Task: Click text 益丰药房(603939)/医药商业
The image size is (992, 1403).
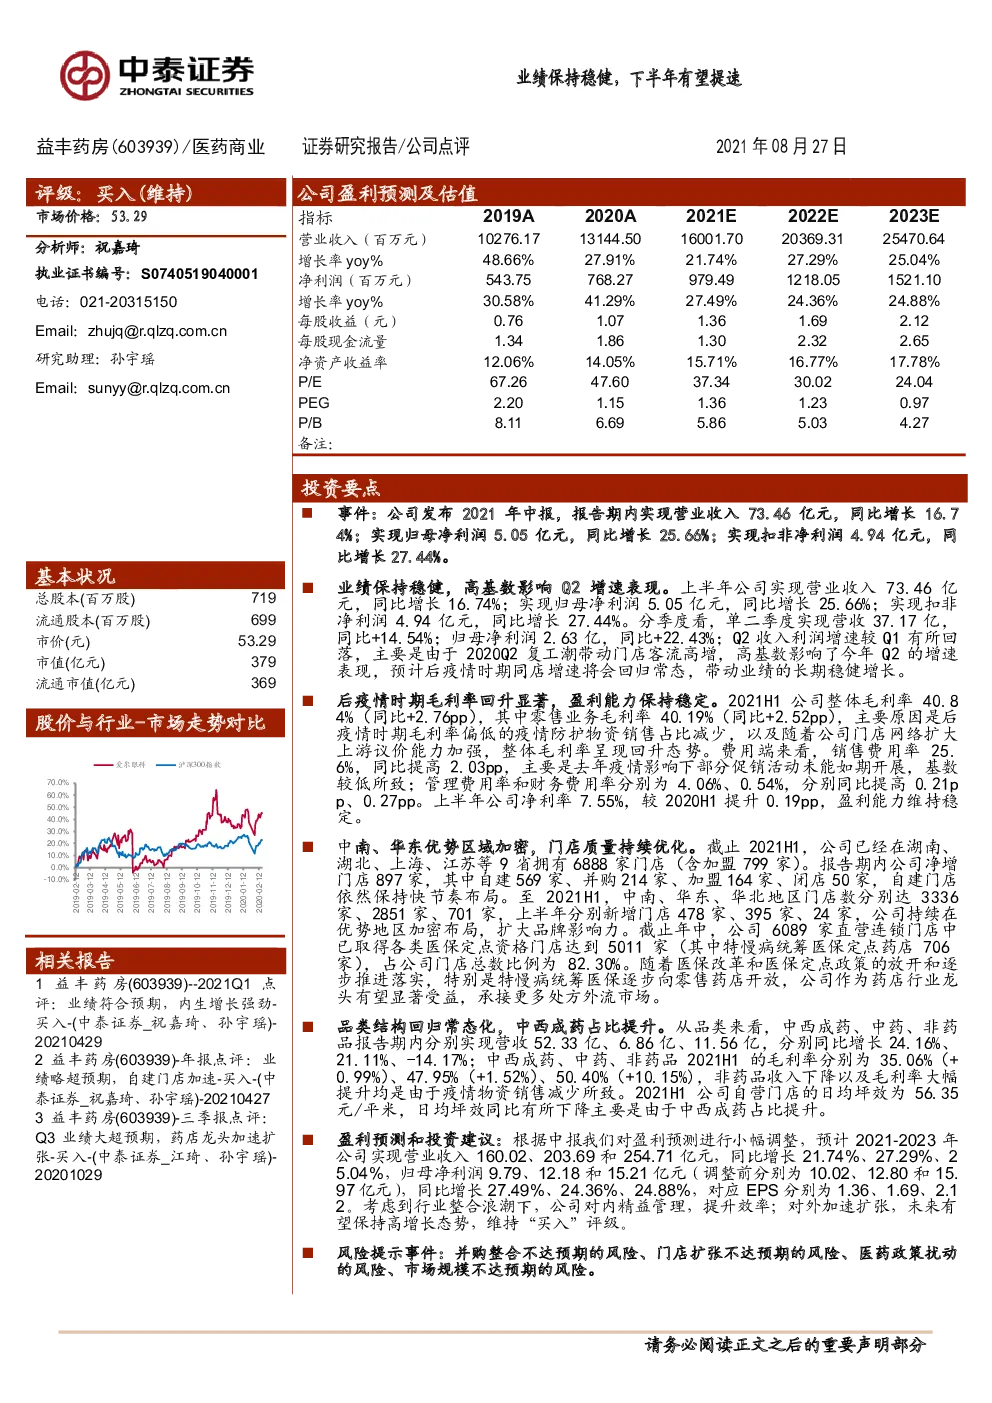Action: click(151, 147)
